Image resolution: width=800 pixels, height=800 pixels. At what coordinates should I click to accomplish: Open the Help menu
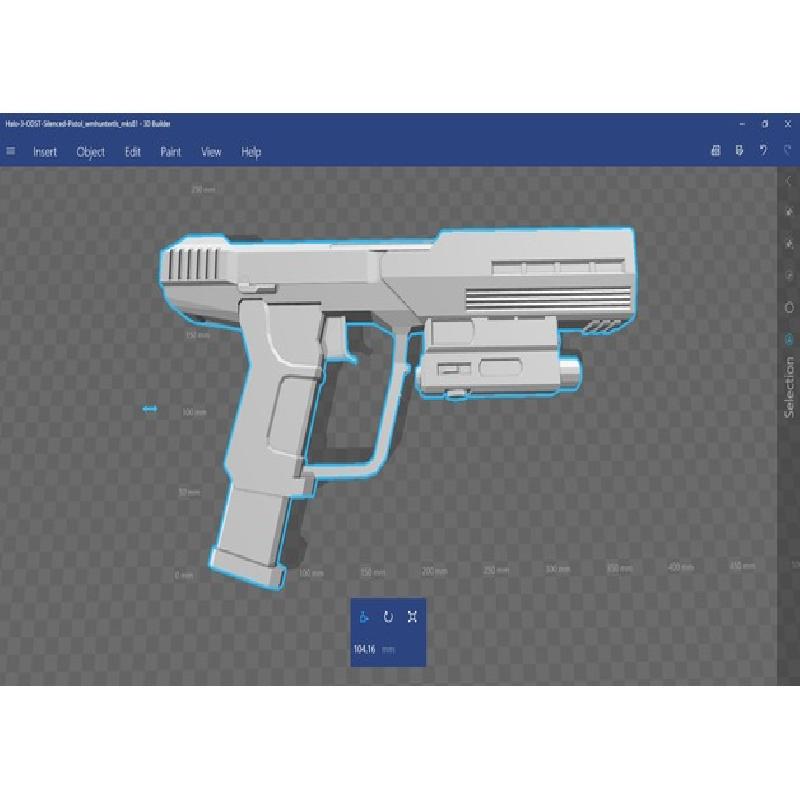tap(251, 152)
